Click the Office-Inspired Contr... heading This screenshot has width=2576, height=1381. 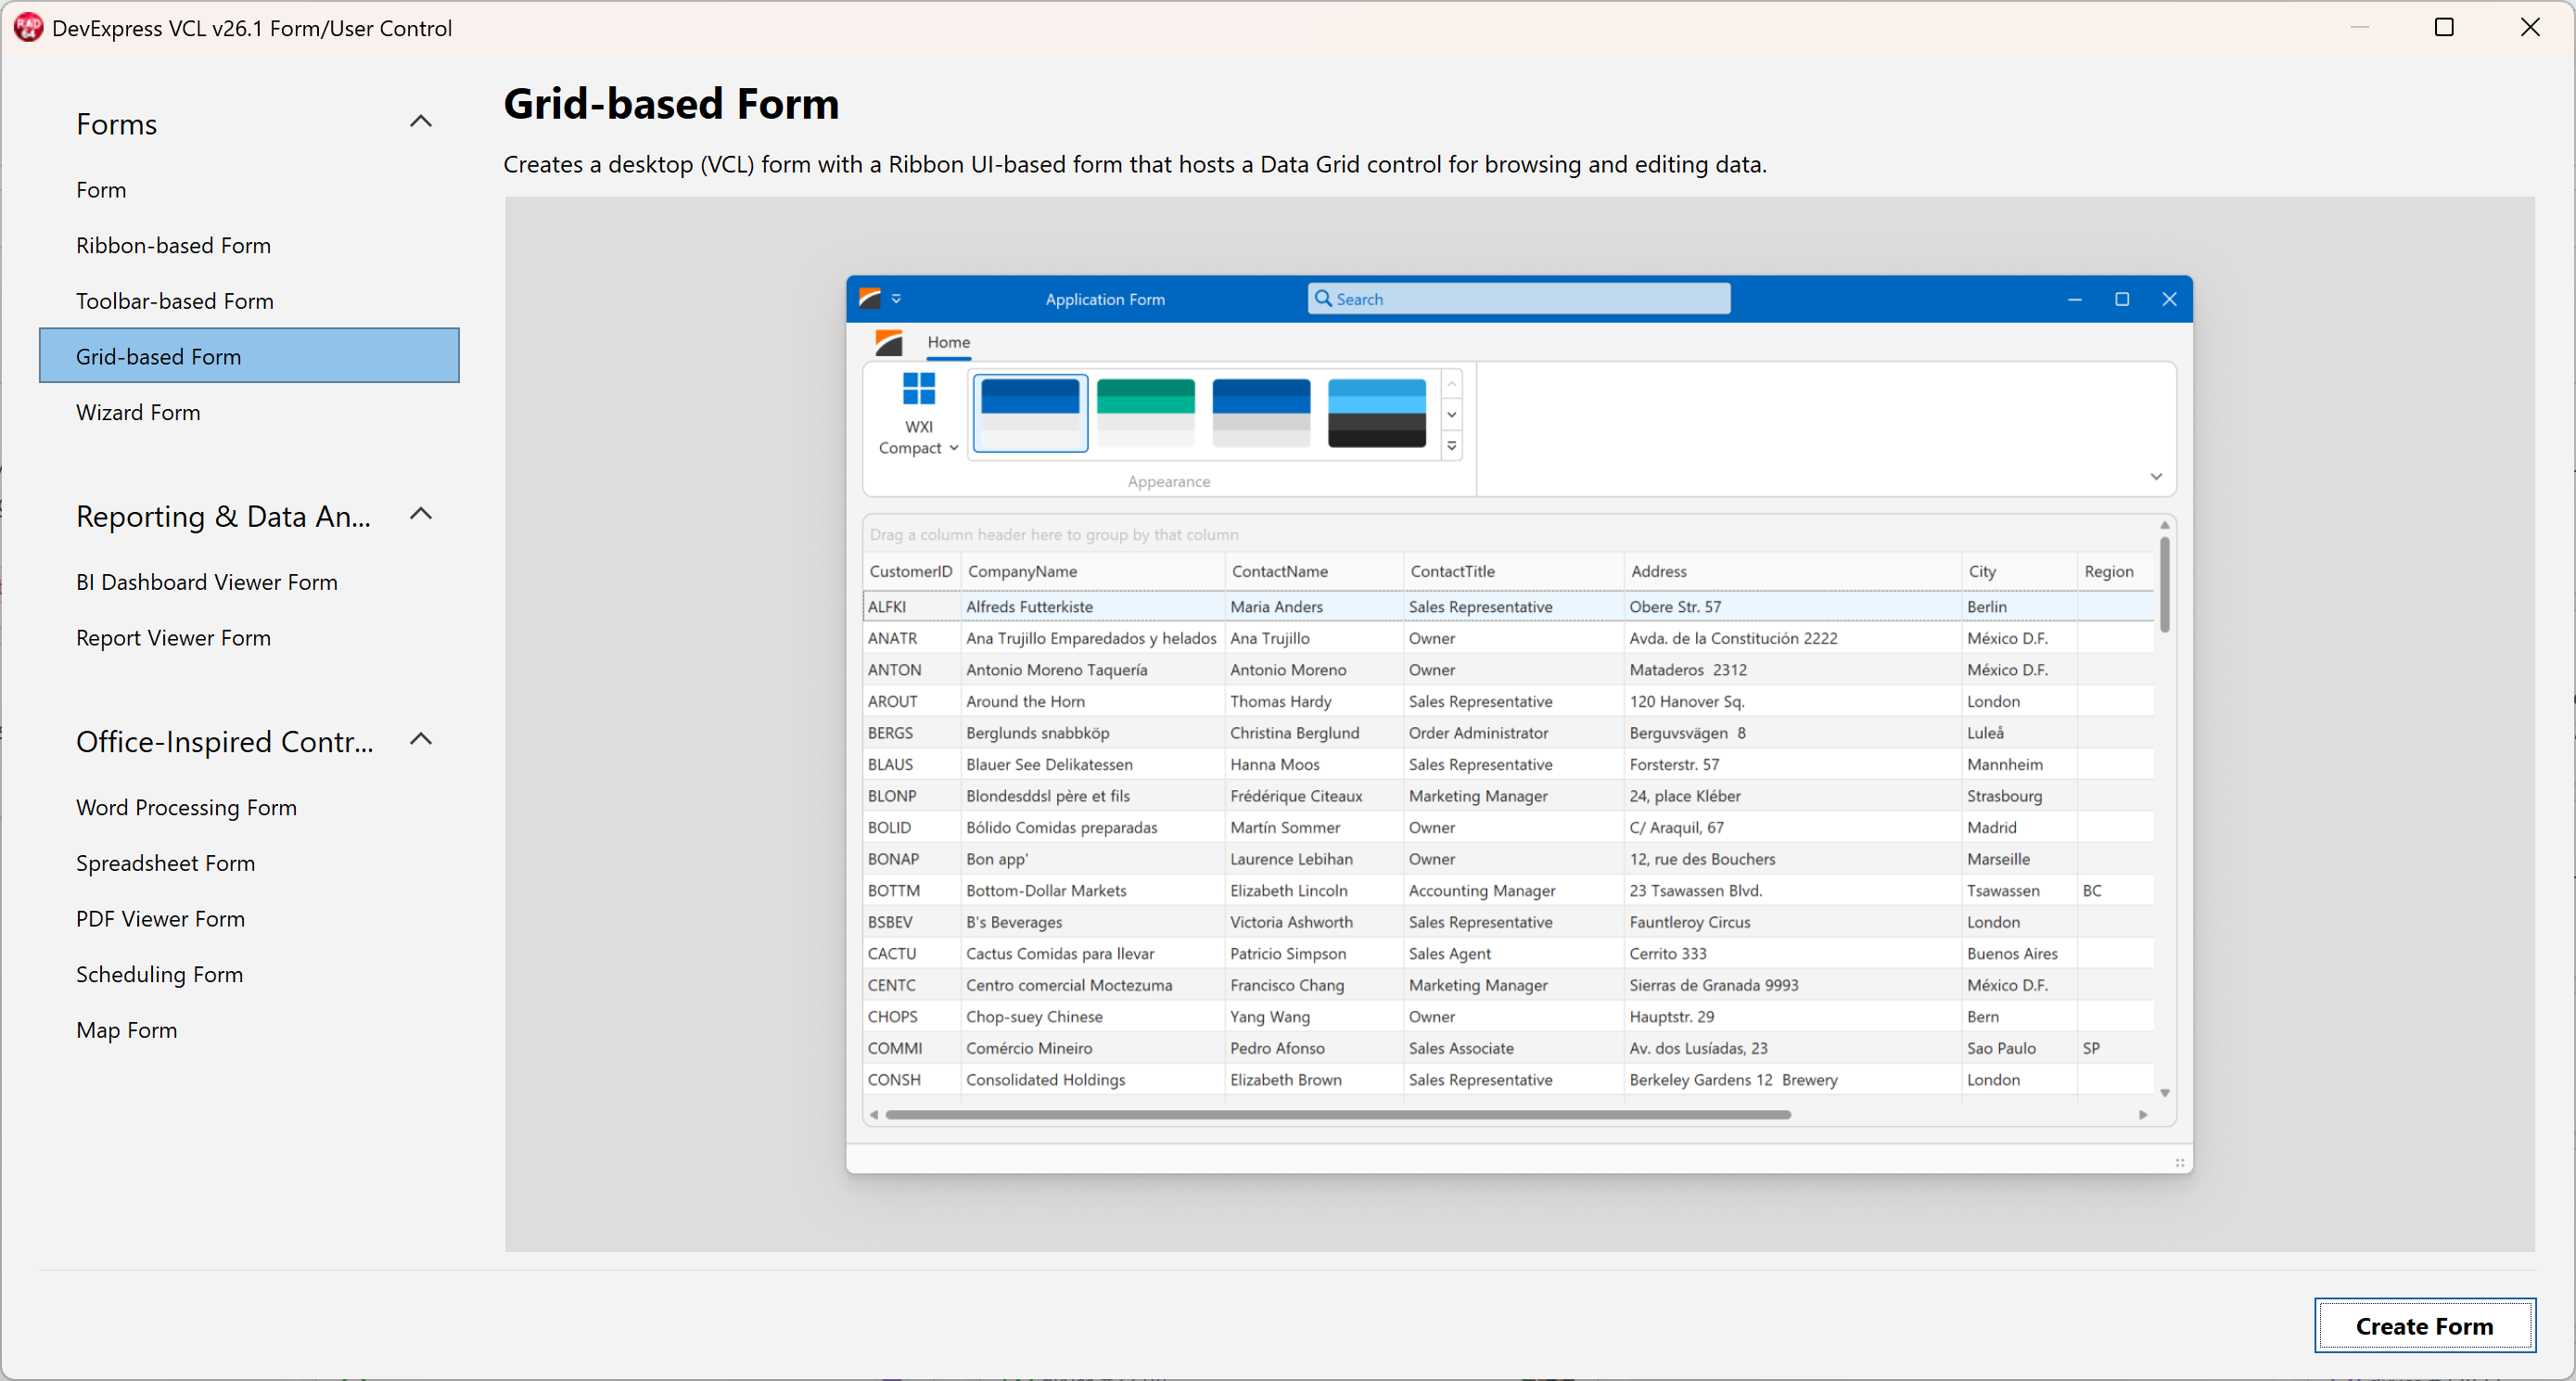click(225, 742)
